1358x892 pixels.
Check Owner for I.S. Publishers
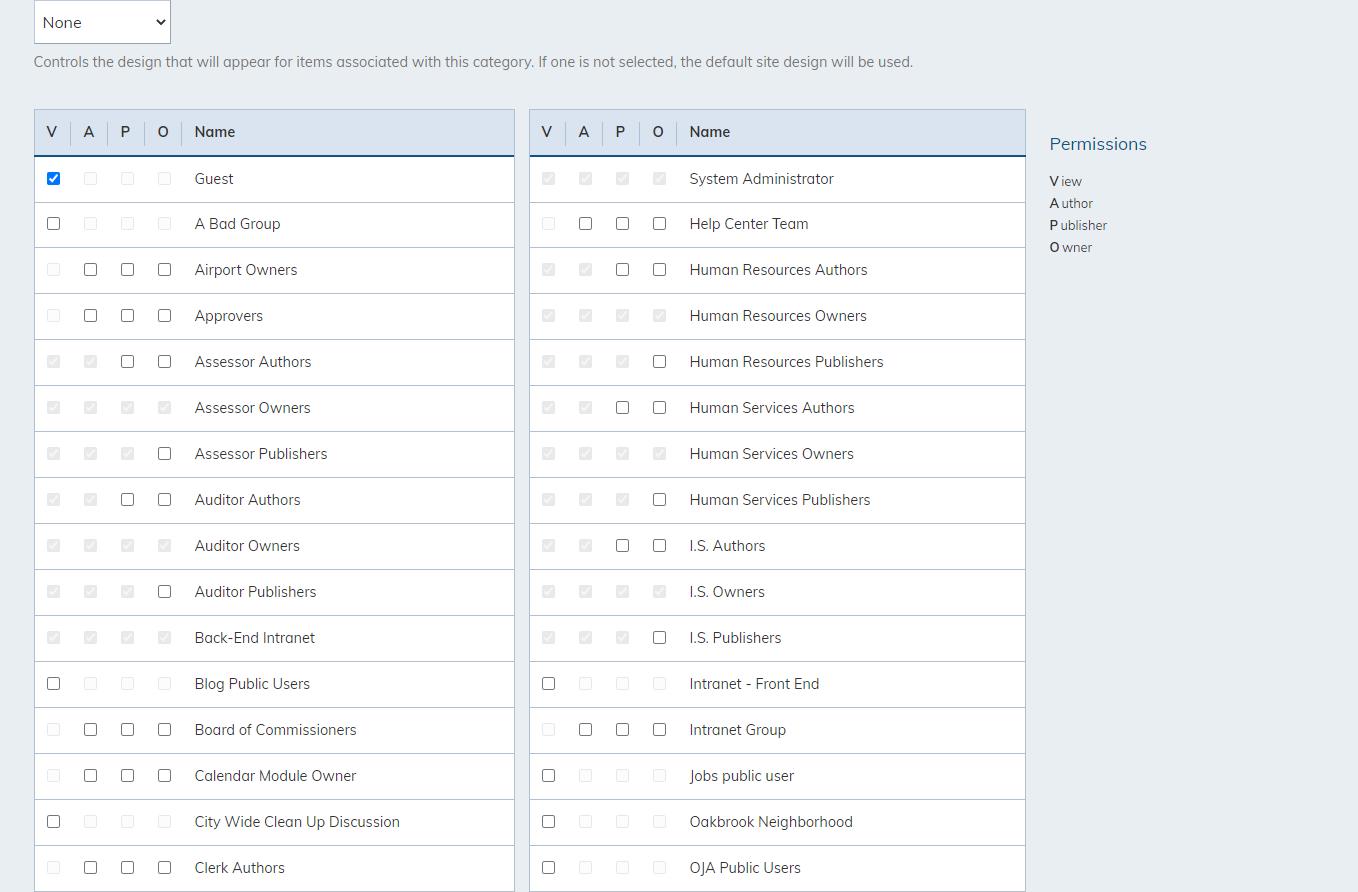[660, 638]
